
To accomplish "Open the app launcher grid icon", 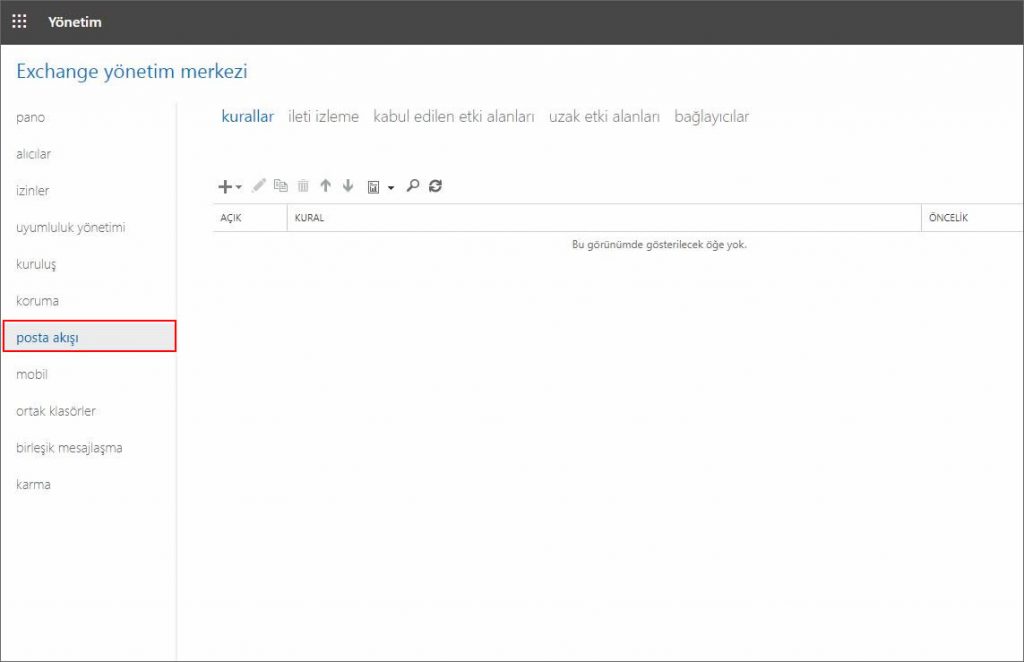I will 20,22.
